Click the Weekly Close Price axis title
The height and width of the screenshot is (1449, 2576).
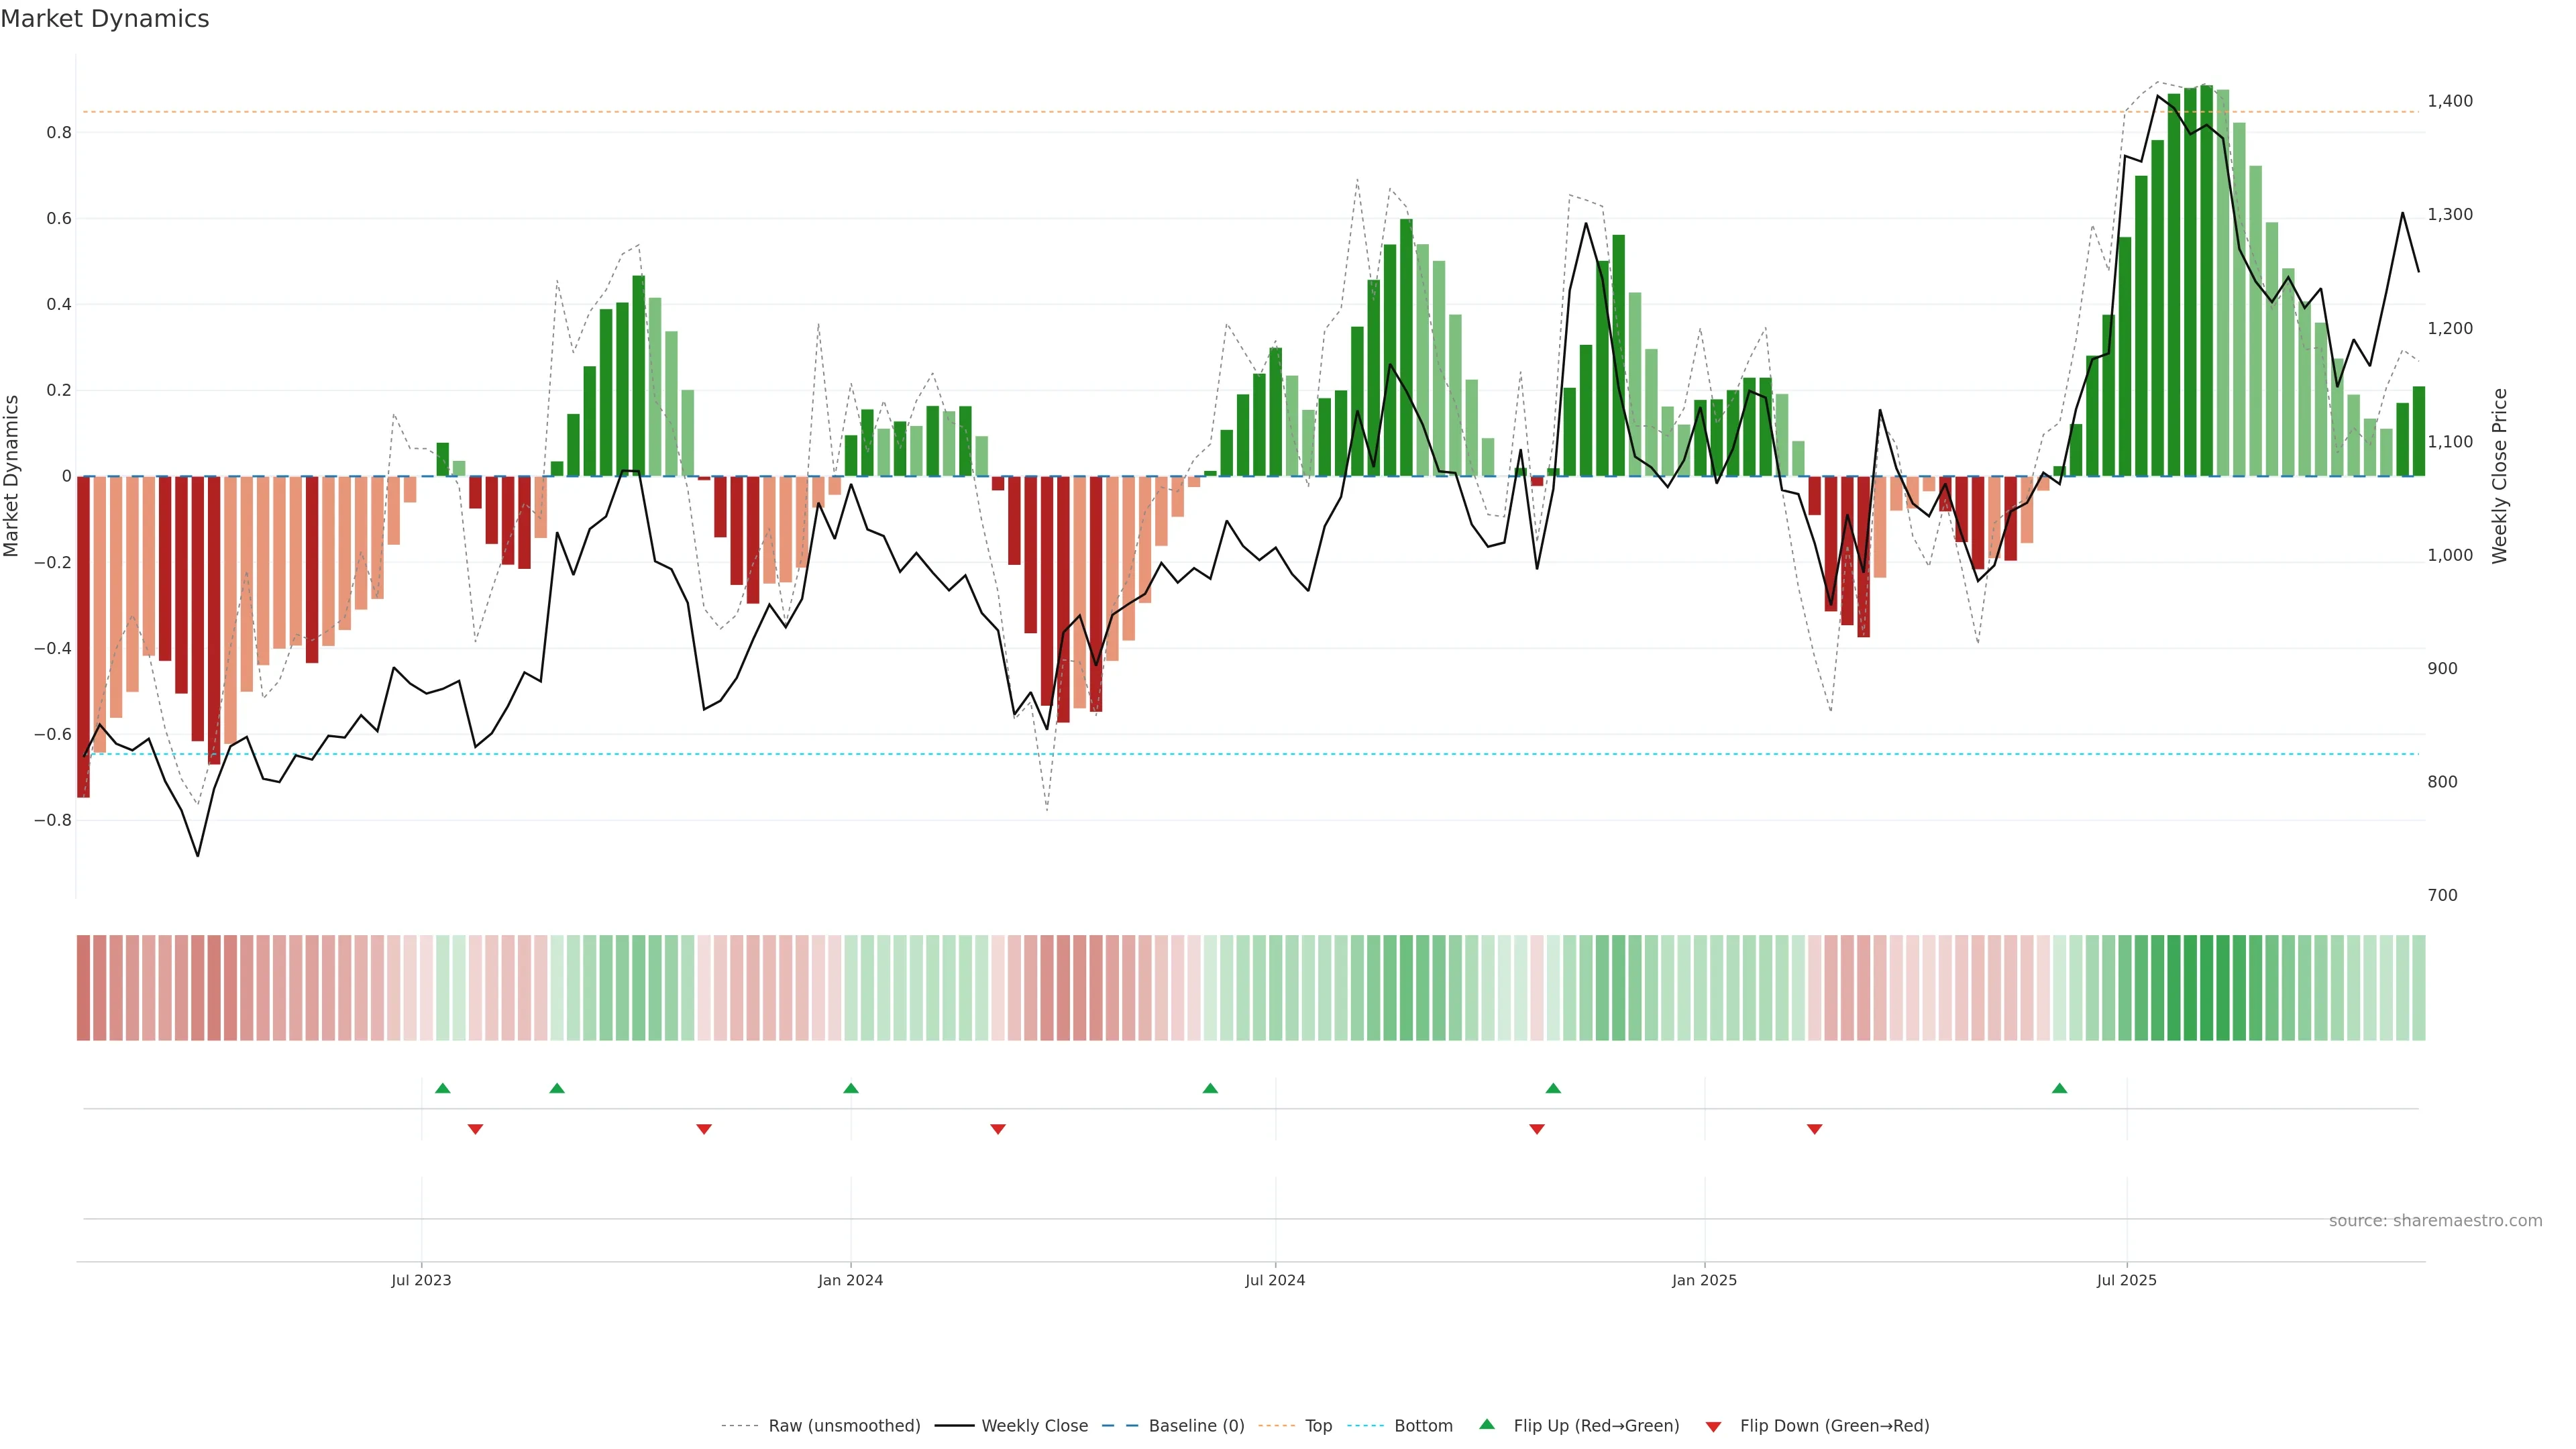(2499, 476)
